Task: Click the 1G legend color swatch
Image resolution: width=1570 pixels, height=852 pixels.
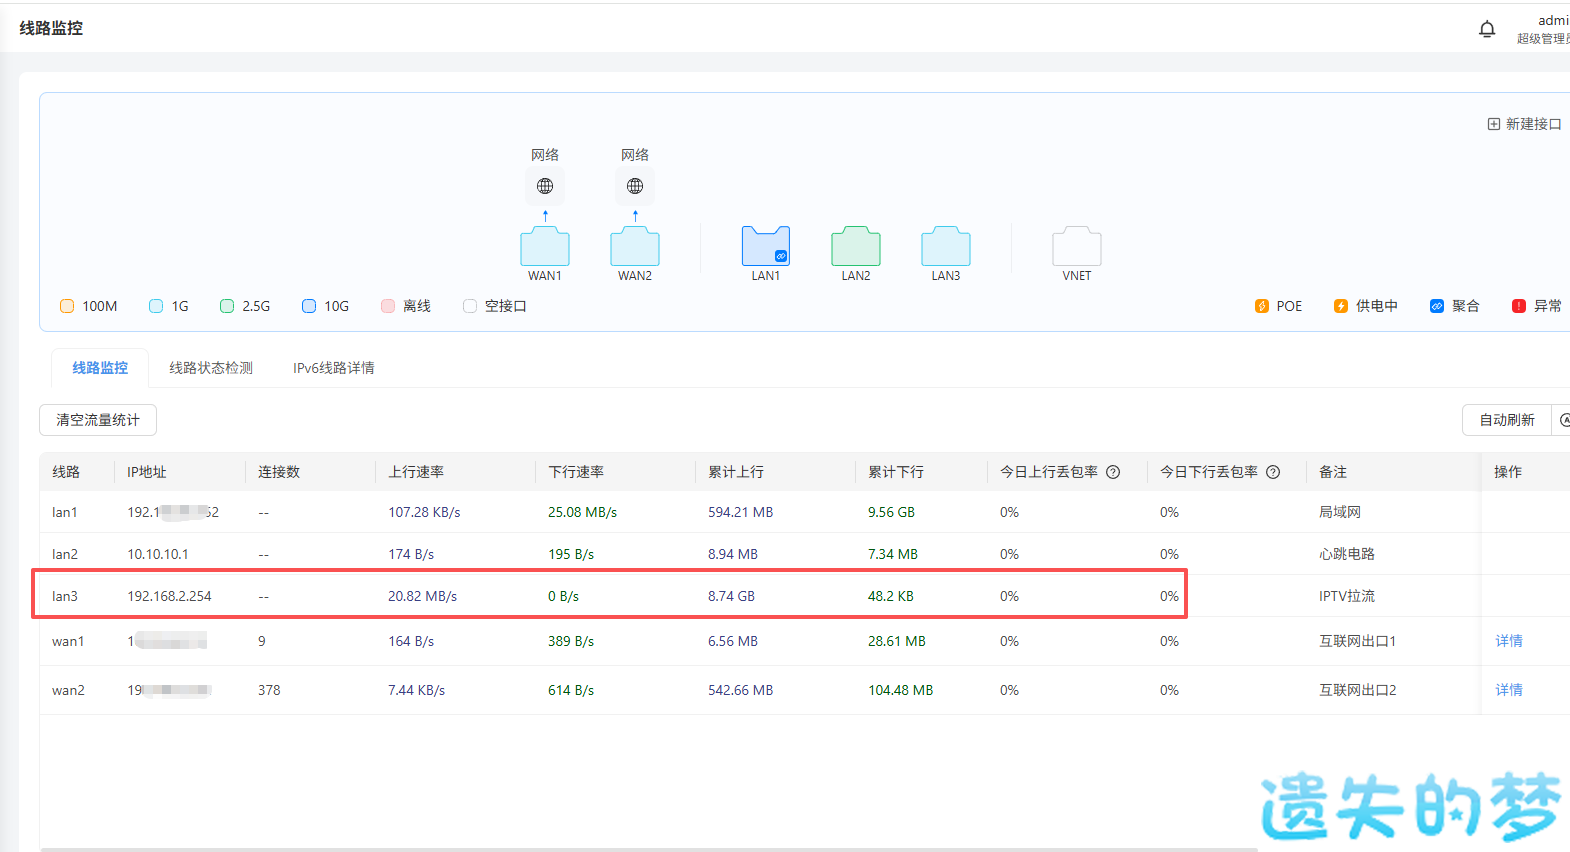Action: coord(156,306)
